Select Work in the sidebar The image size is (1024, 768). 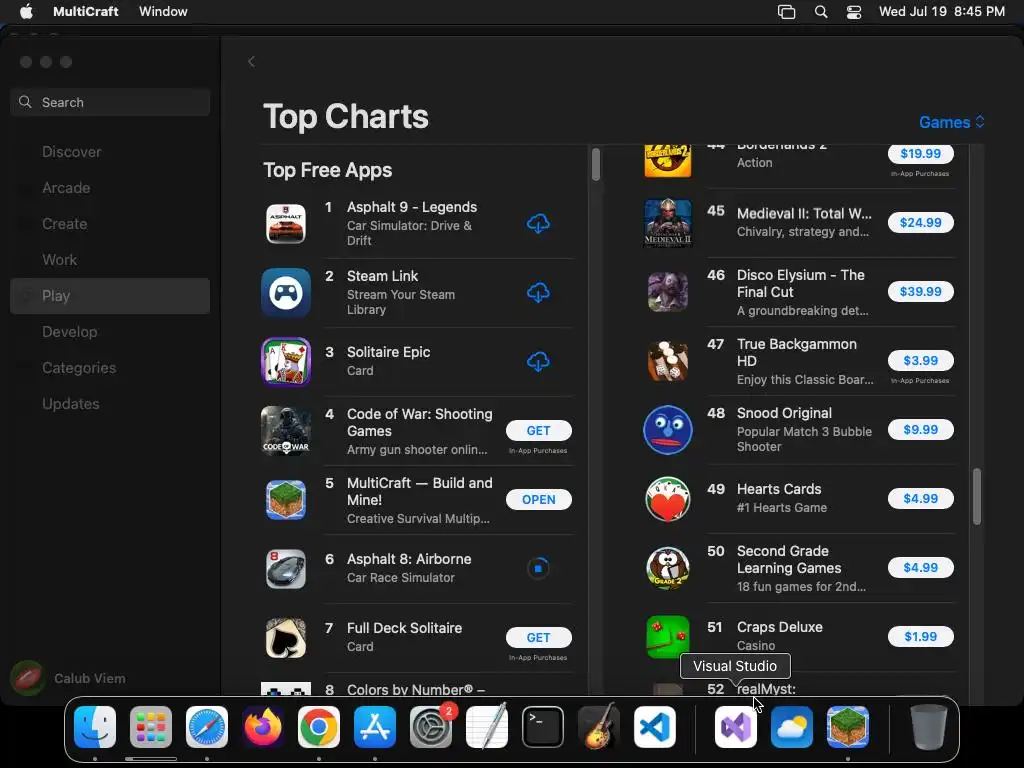tap(110, 259)
